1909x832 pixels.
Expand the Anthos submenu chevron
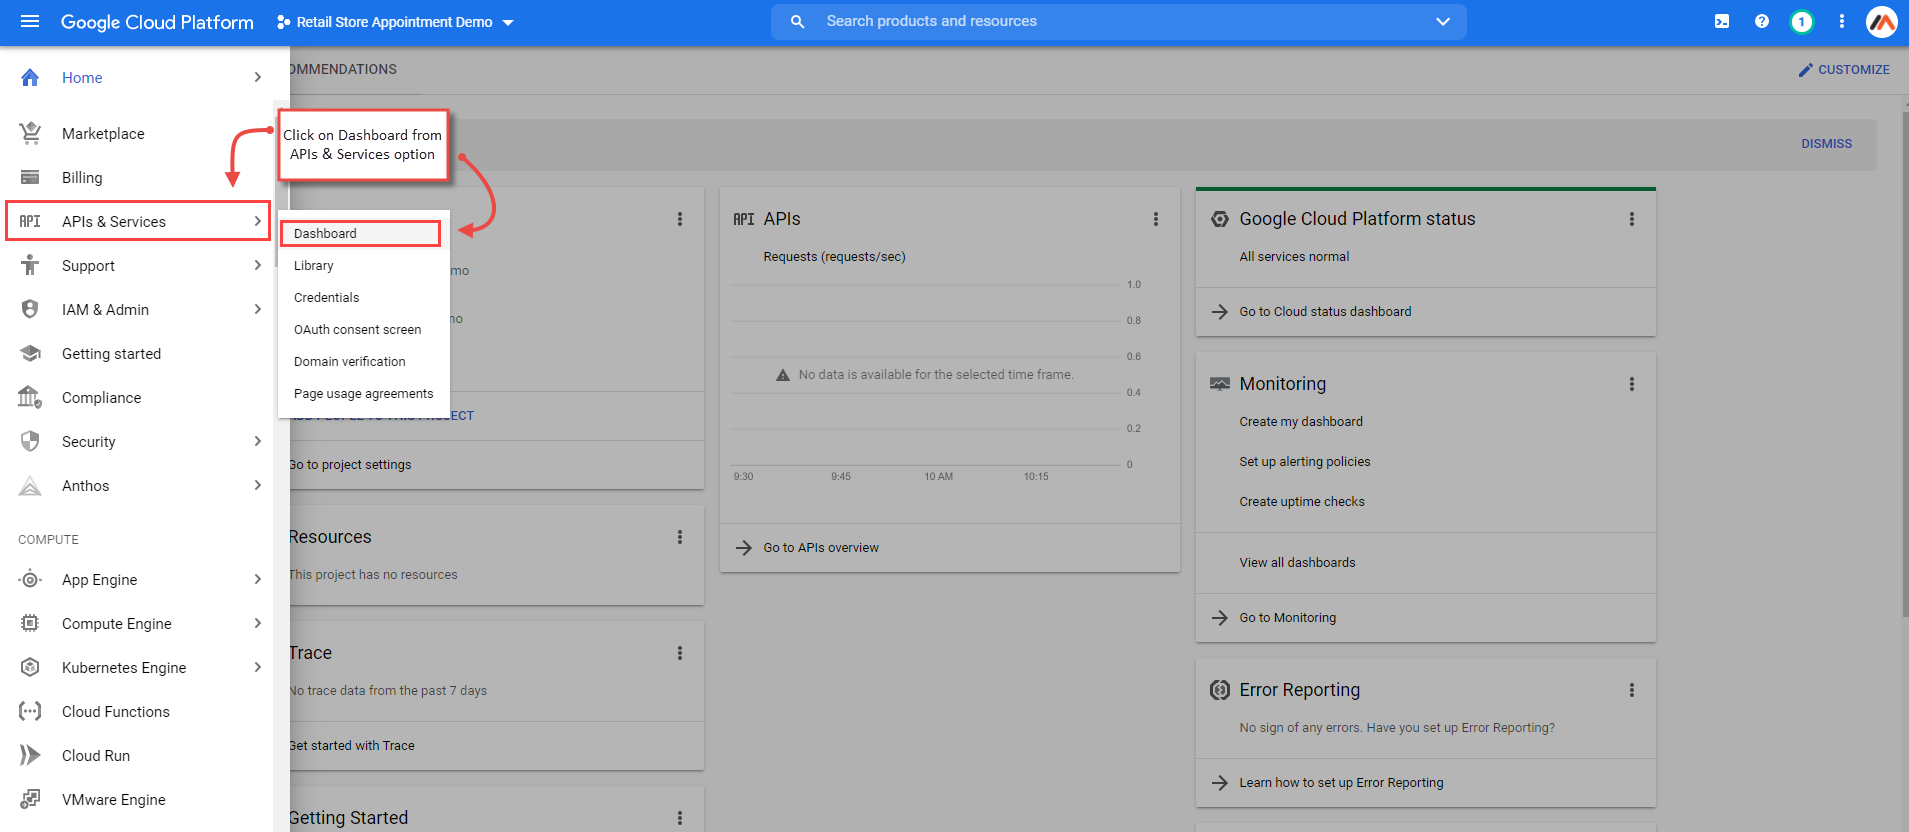258,485
